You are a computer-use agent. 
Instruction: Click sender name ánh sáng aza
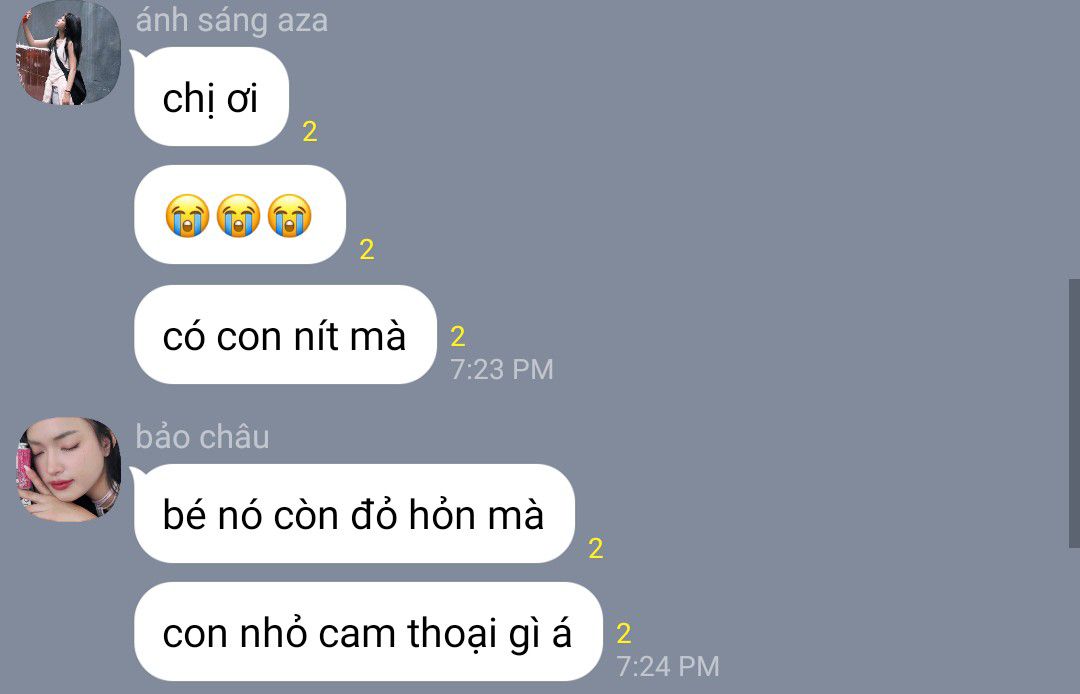pos(231,21)
